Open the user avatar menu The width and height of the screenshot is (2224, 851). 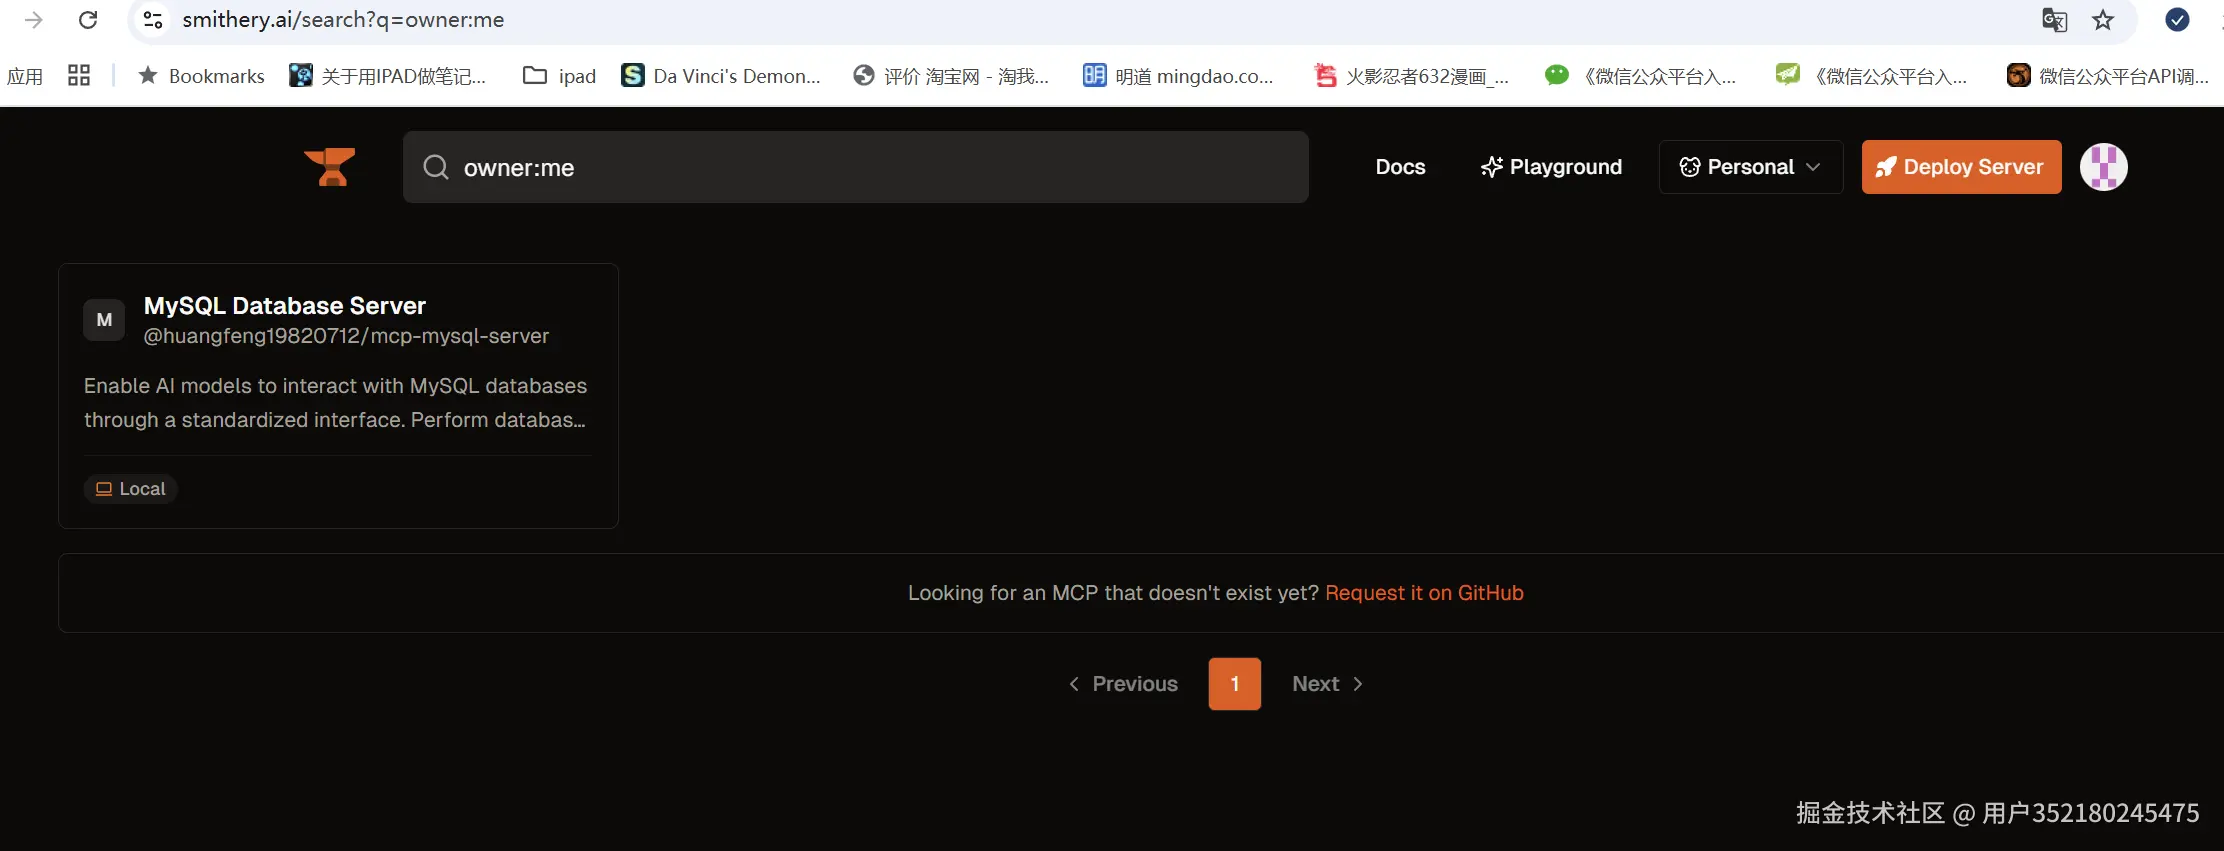(x=2104, y=167)
